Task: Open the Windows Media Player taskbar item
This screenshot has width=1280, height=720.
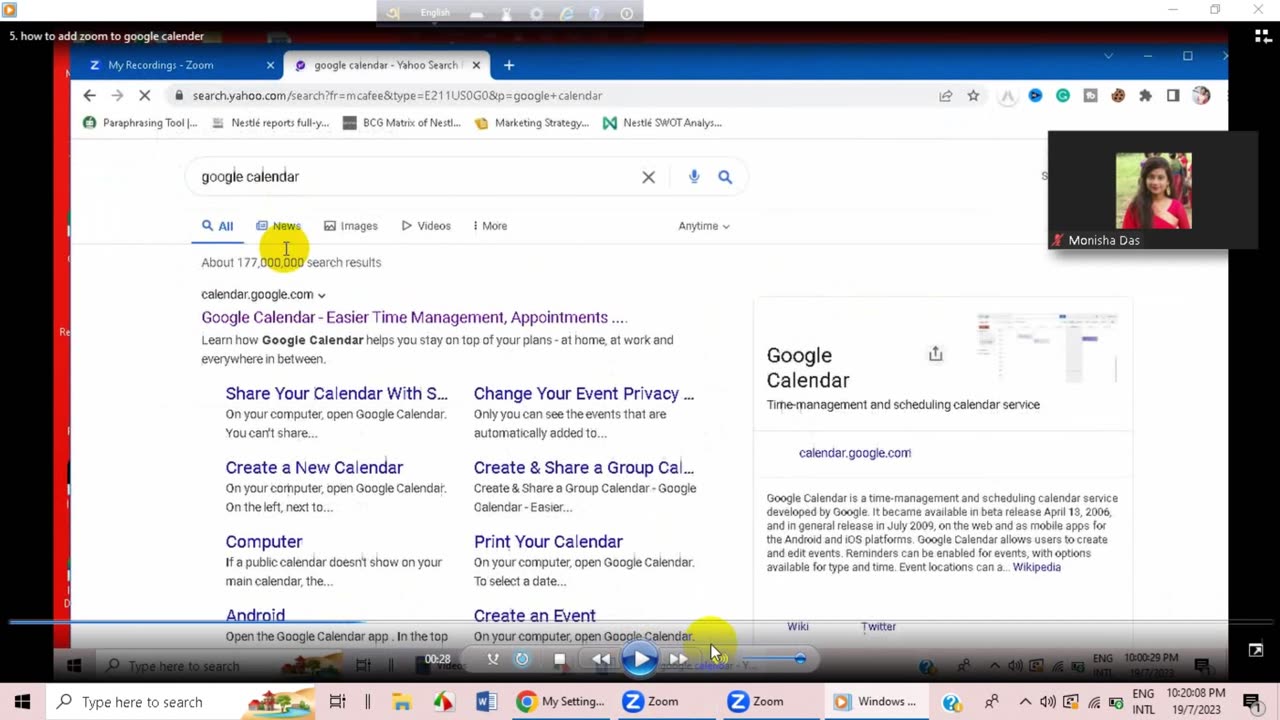Action: (x=875, y=702)
